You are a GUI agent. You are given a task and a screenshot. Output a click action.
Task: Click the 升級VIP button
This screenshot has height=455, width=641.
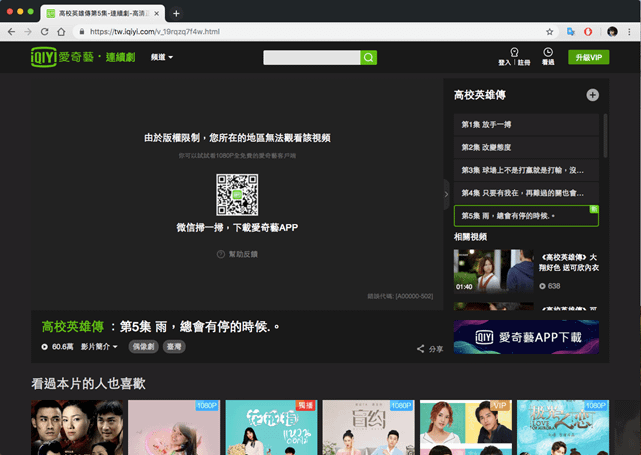point(589,57)
